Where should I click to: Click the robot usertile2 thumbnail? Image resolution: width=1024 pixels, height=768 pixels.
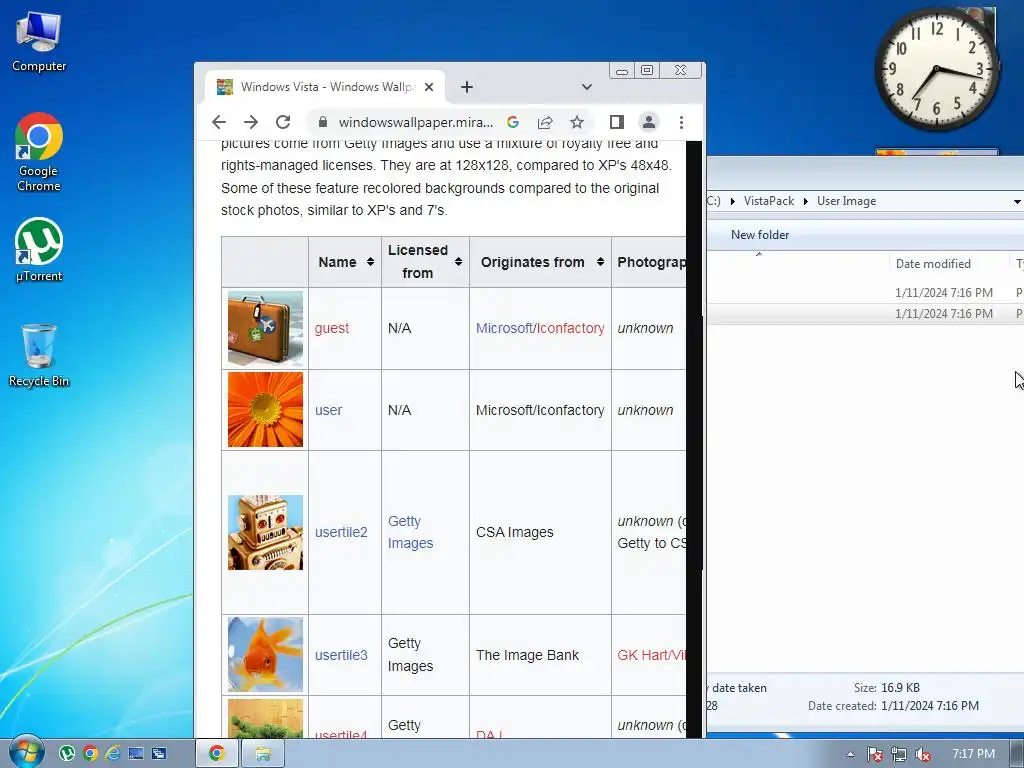pyautogui.click(x=265, y=532)
